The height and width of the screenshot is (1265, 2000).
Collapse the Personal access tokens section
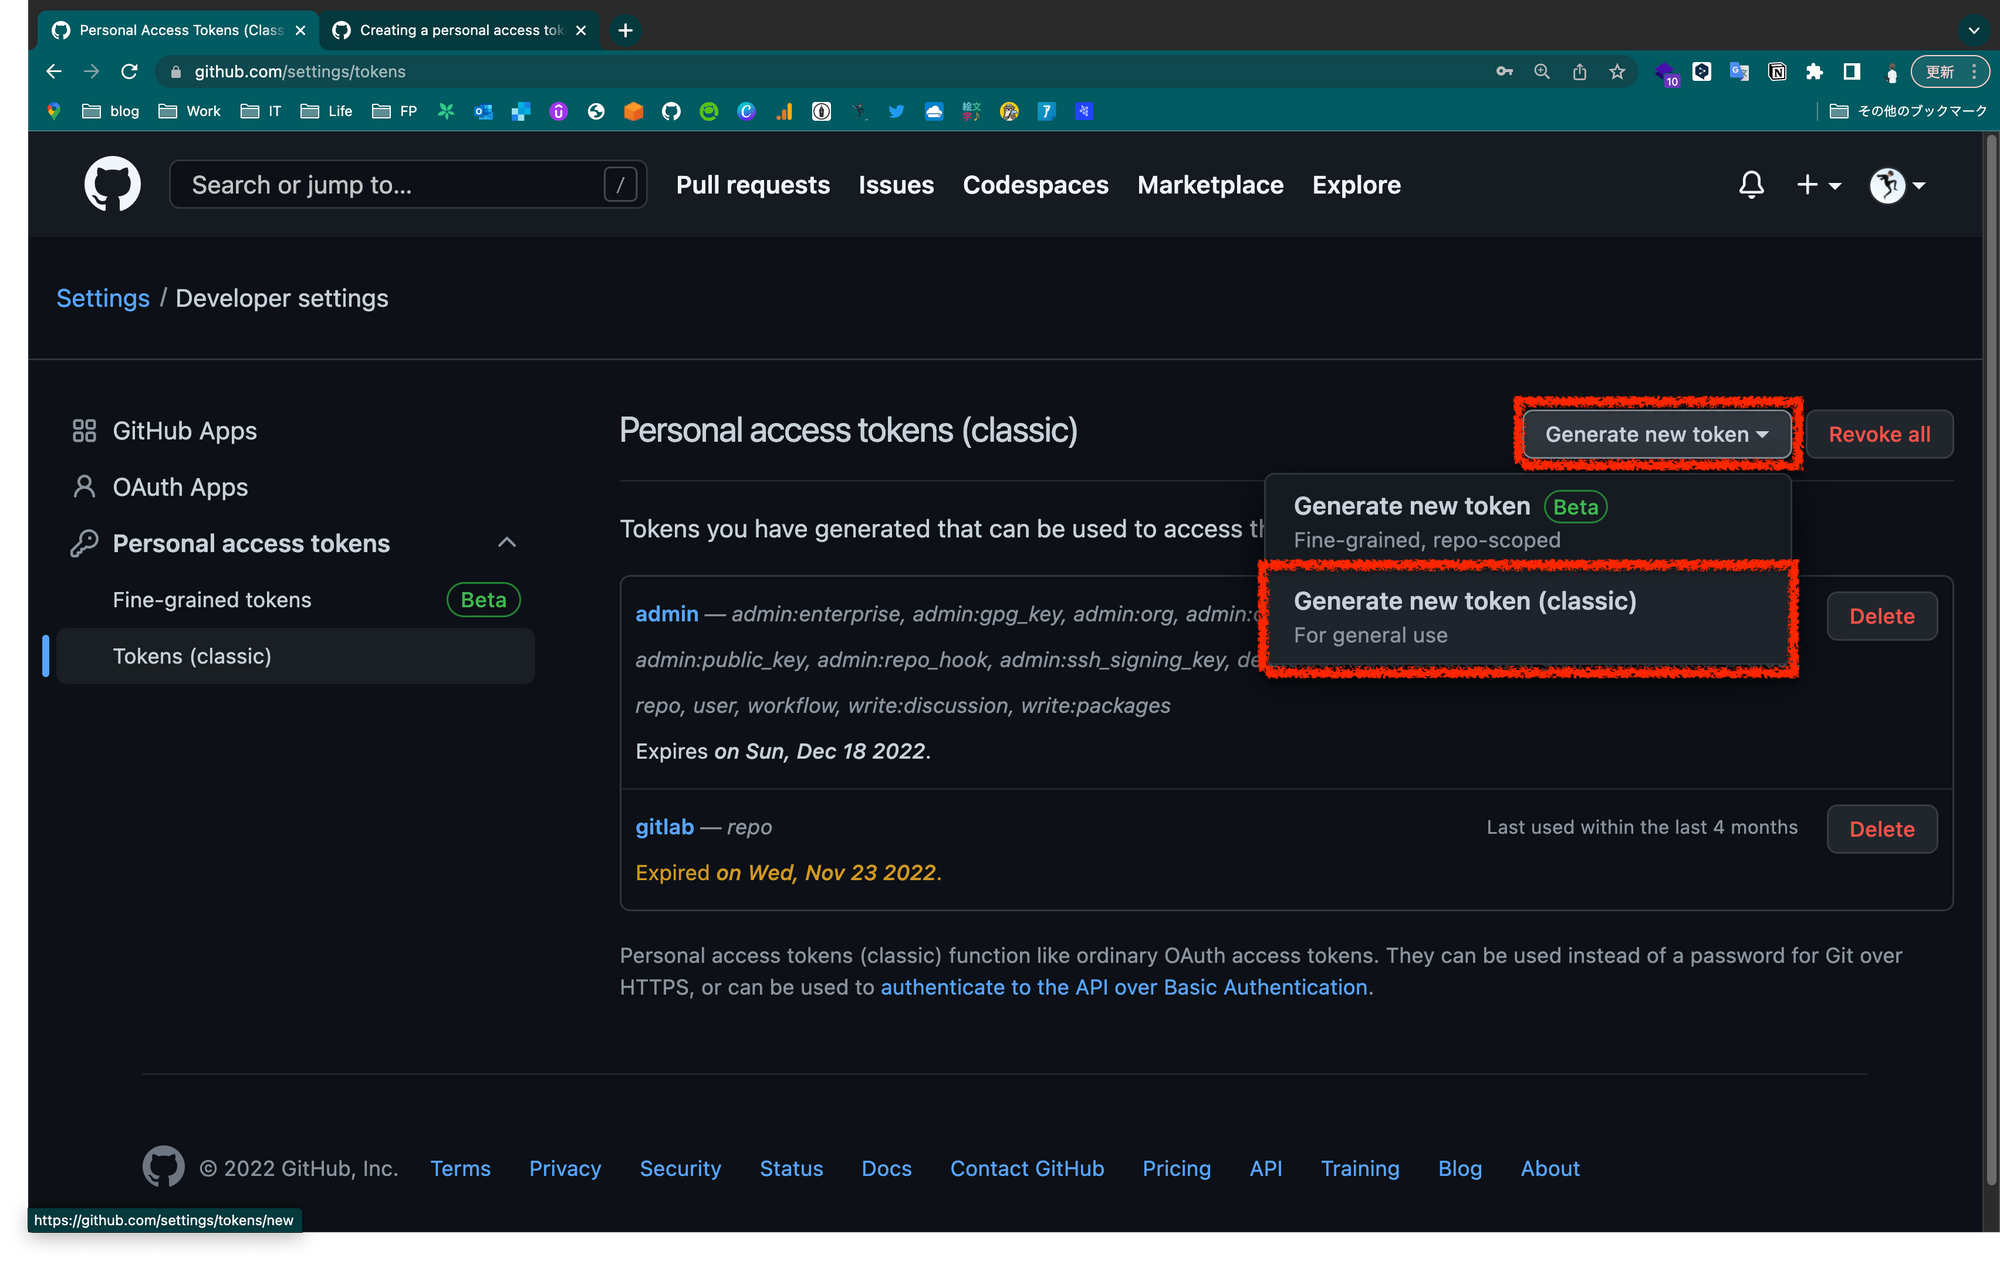click(x=507, y=543)
